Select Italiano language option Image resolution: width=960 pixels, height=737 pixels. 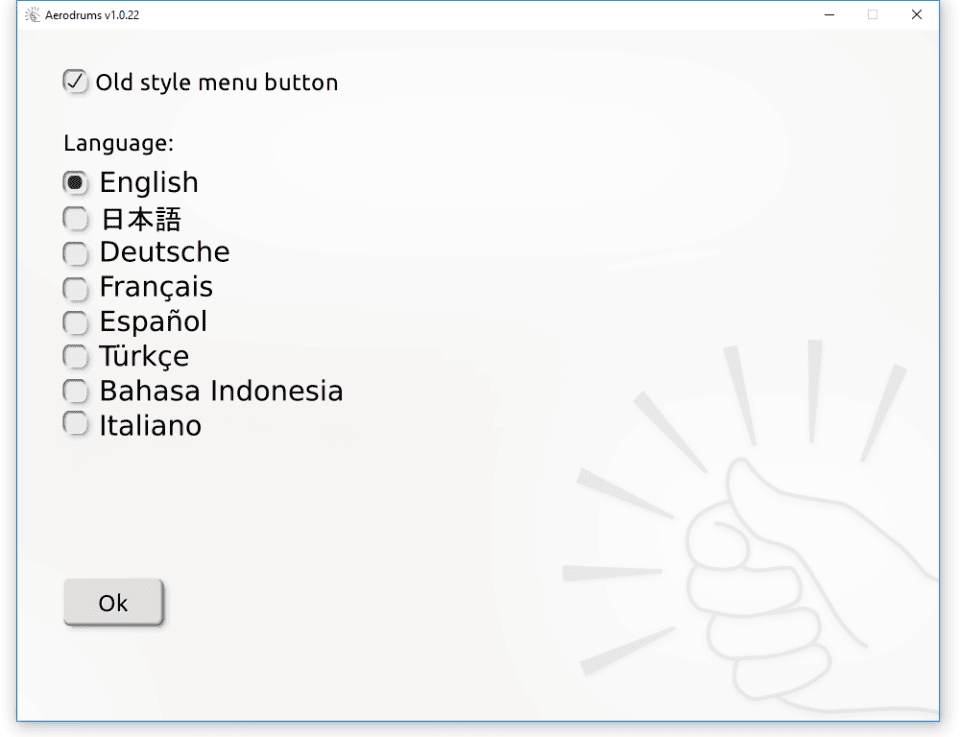[75, 424]
